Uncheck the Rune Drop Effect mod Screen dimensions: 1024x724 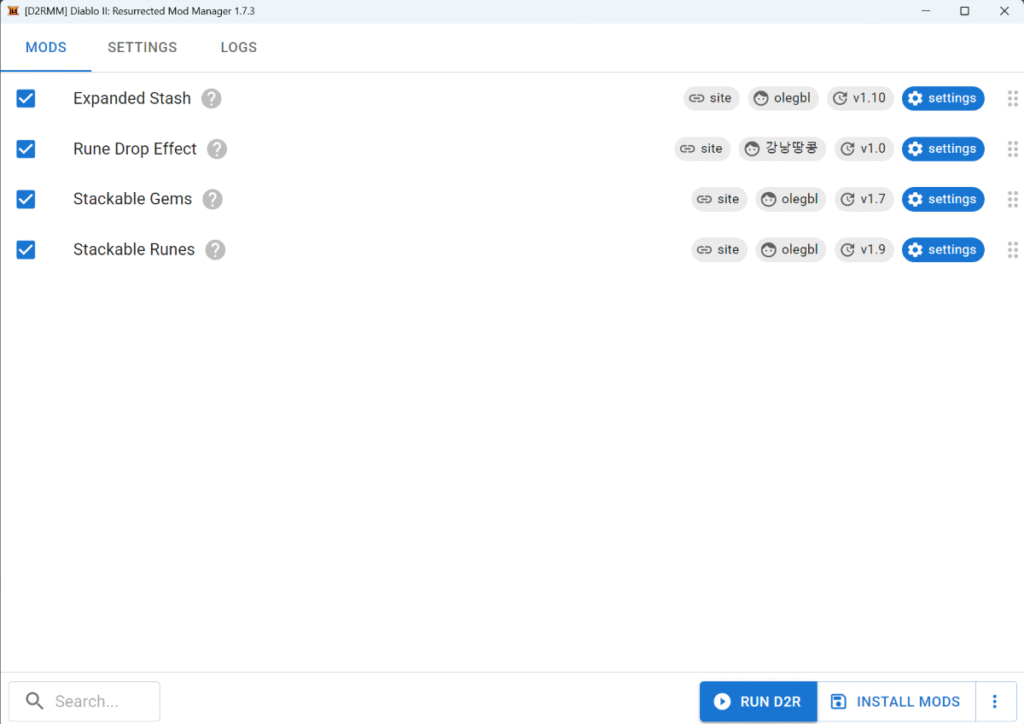(26, 149)
